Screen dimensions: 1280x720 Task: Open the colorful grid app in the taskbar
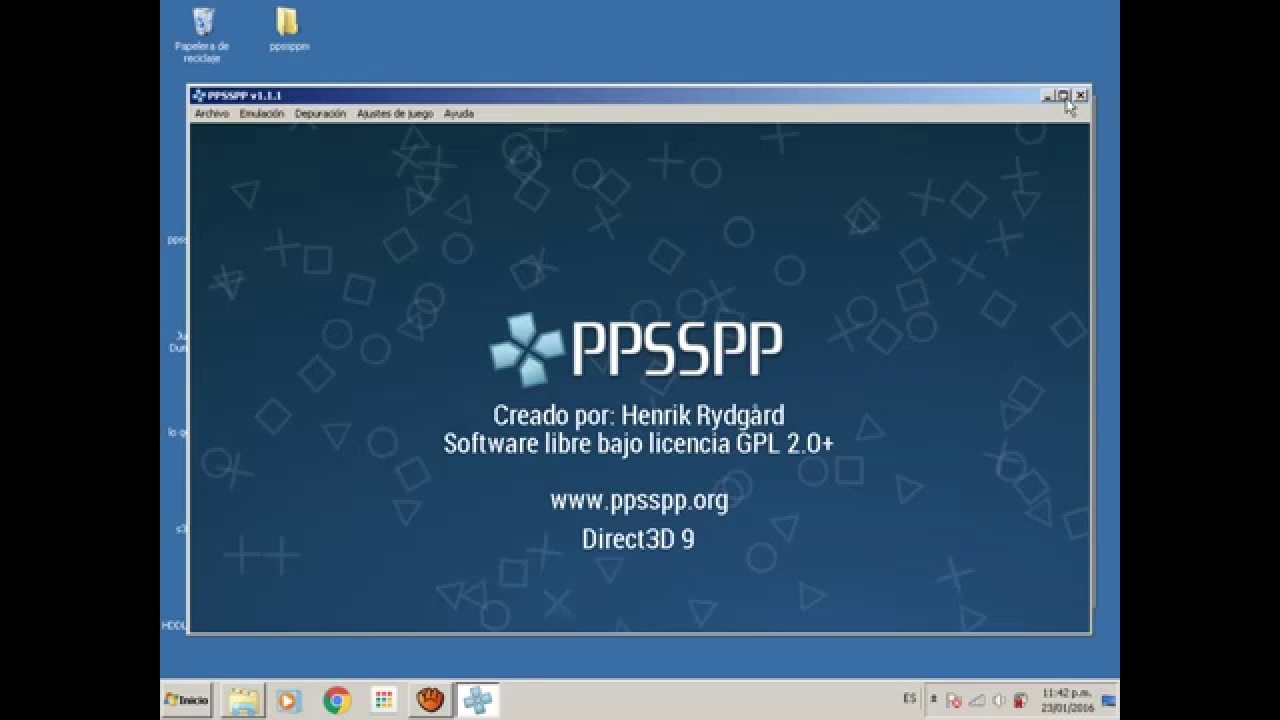pos(384,700)
